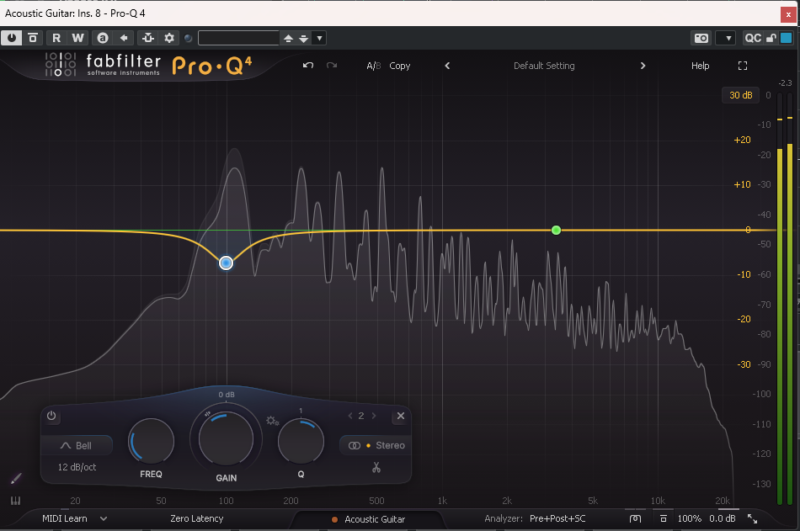Expand the MIDI Learn dropdown arrow
This screenshot has width=800, height=531.
pos(103,519)
